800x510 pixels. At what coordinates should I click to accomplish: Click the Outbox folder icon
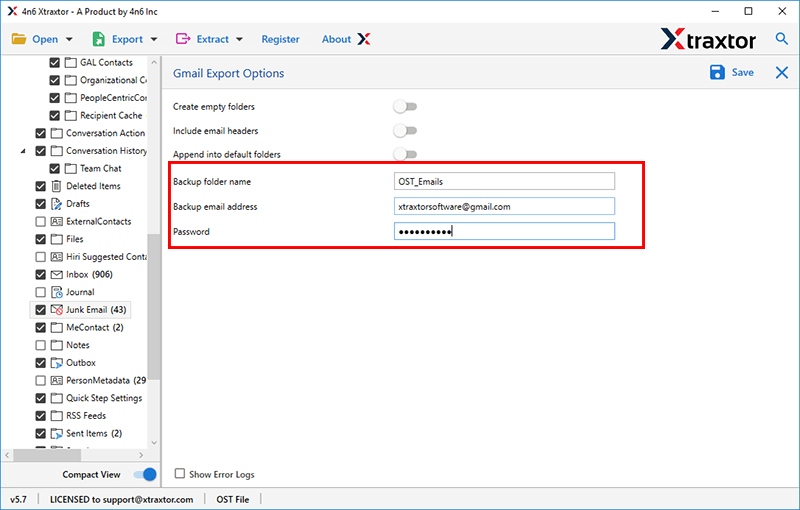[x=57, y=363]
